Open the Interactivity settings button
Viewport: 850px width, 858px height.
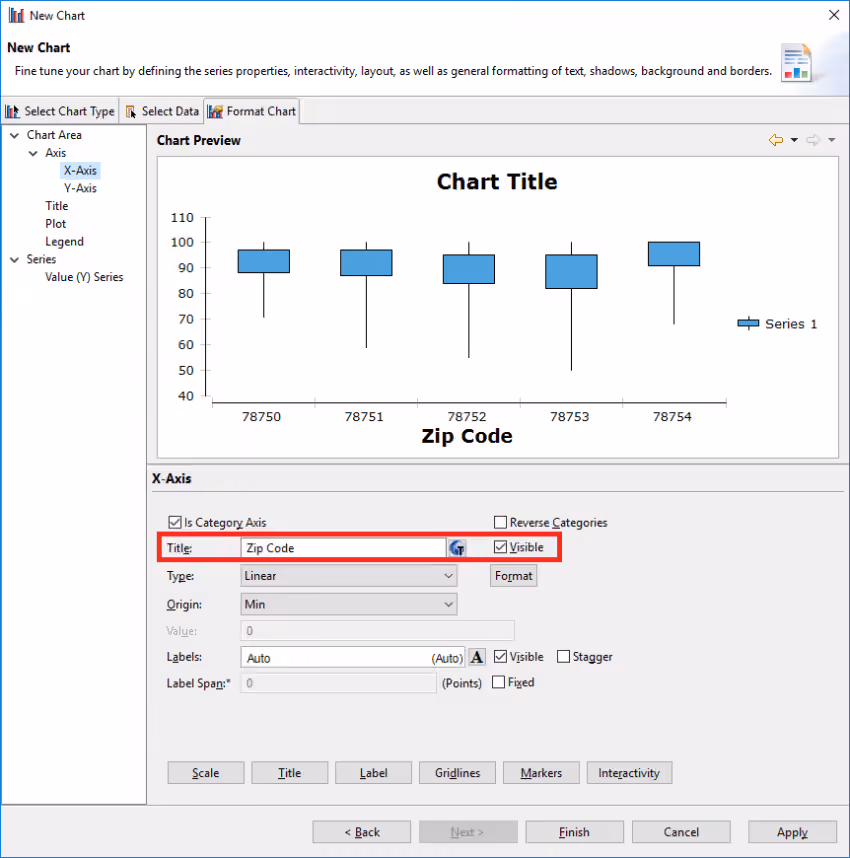(629, 773)
